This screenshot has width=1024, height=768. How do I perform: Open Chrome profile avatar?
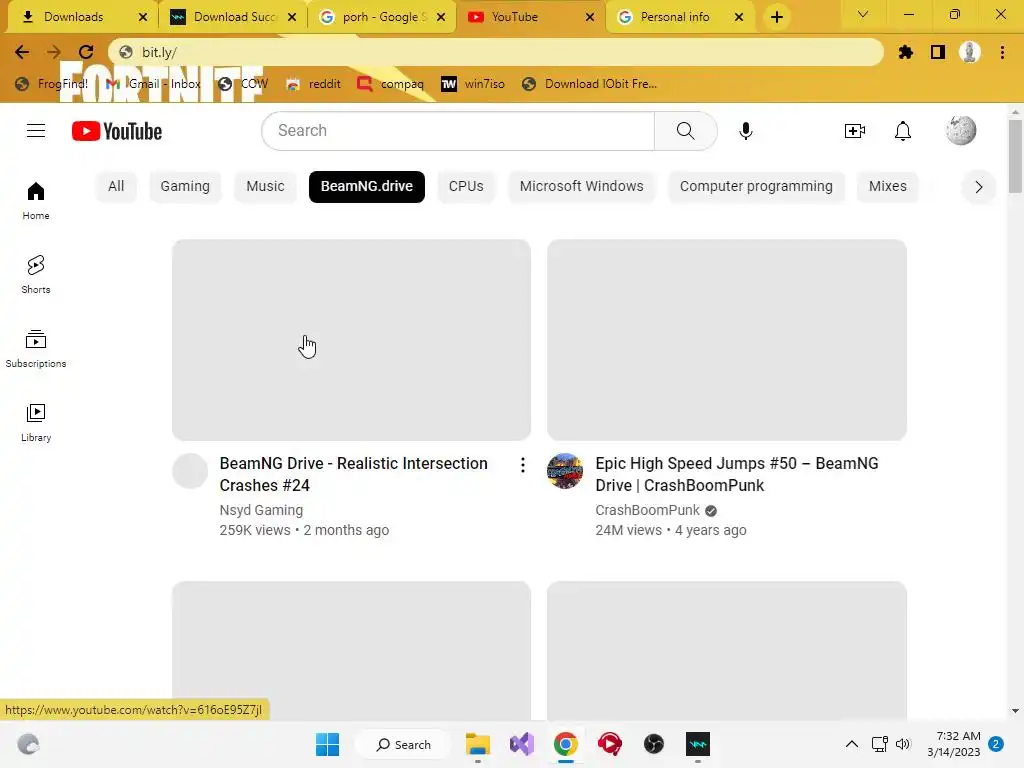970,52
